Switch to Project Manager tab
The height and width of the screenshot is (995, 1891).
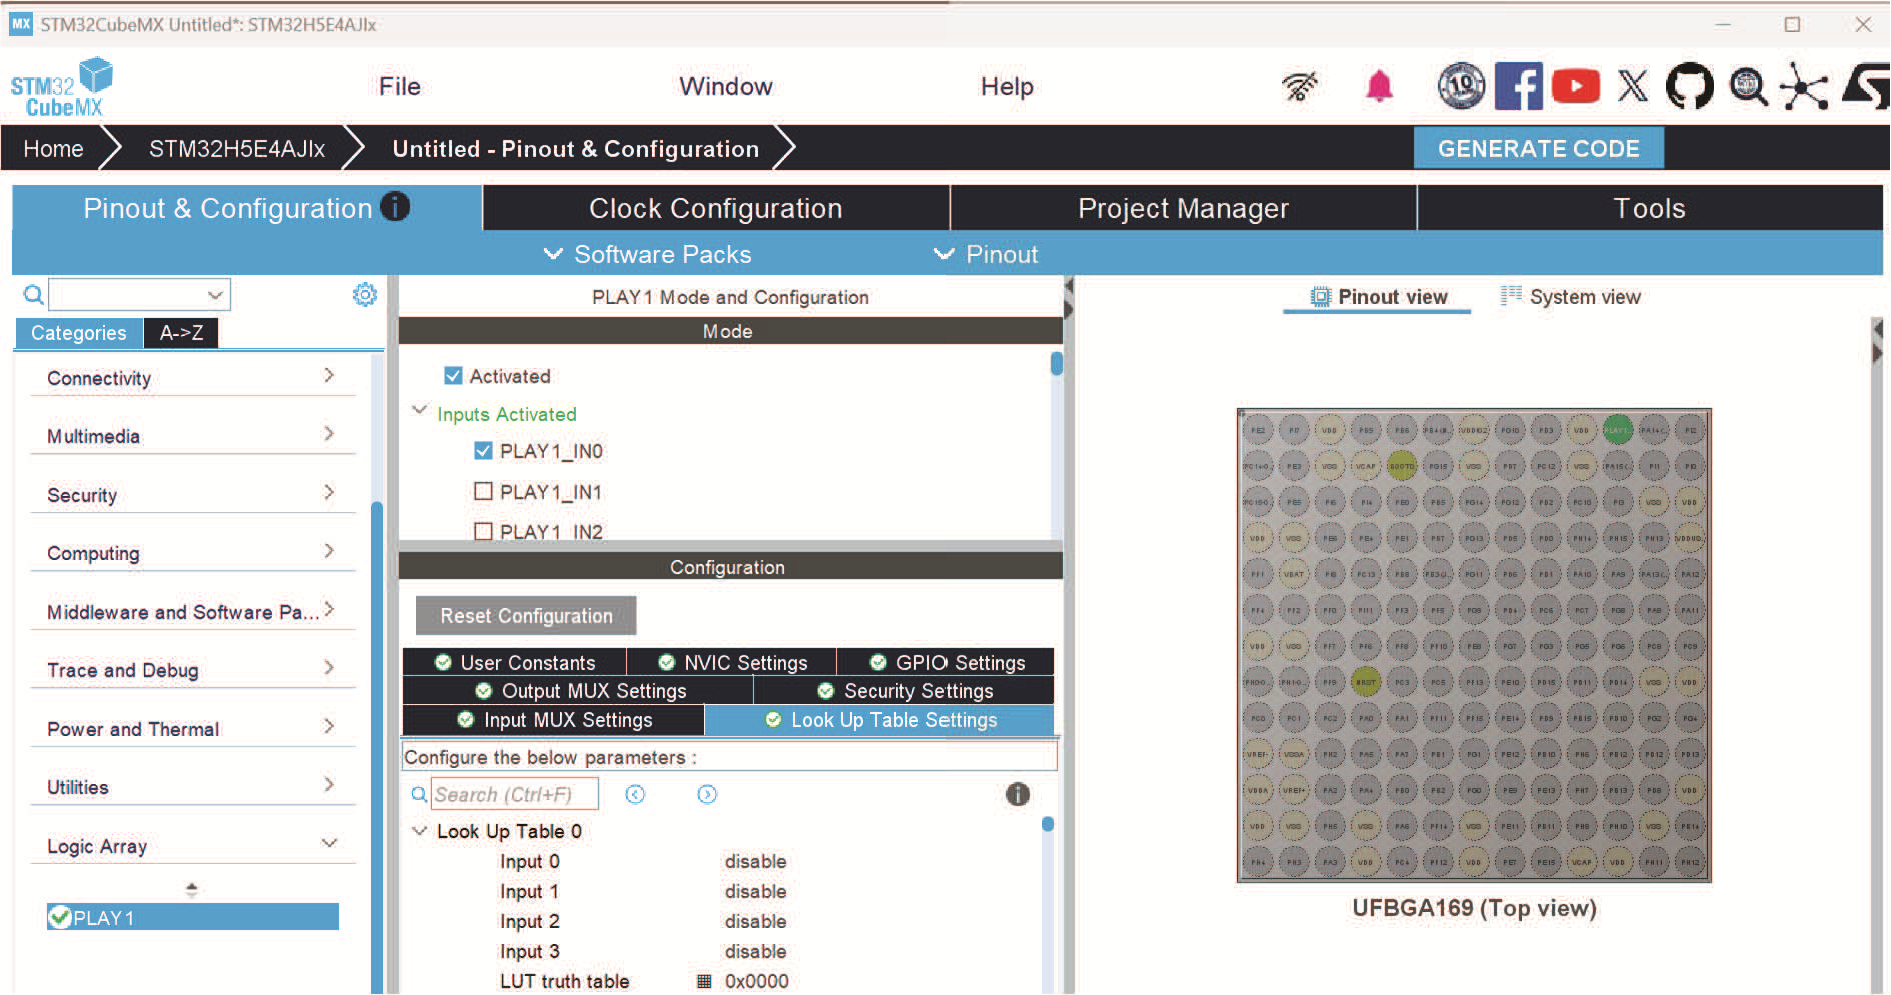click(1184, 208)
